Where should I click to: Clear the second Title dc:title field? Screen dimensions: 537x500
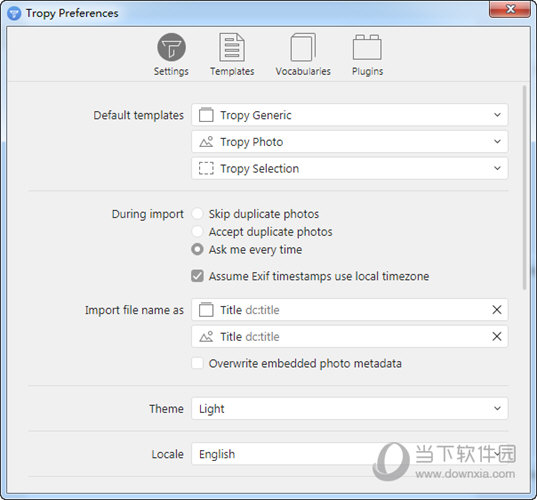point(497,336)
